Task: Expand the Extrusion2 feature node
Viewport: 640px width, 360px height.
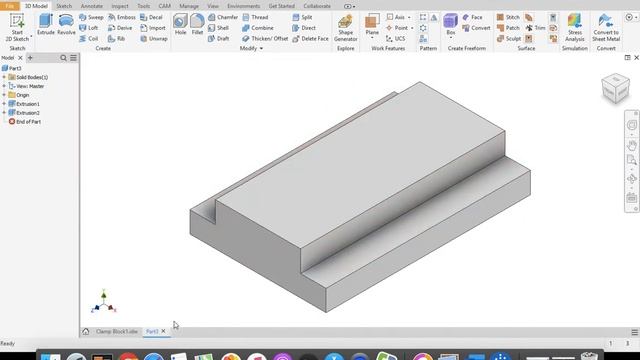Action: 4,113
